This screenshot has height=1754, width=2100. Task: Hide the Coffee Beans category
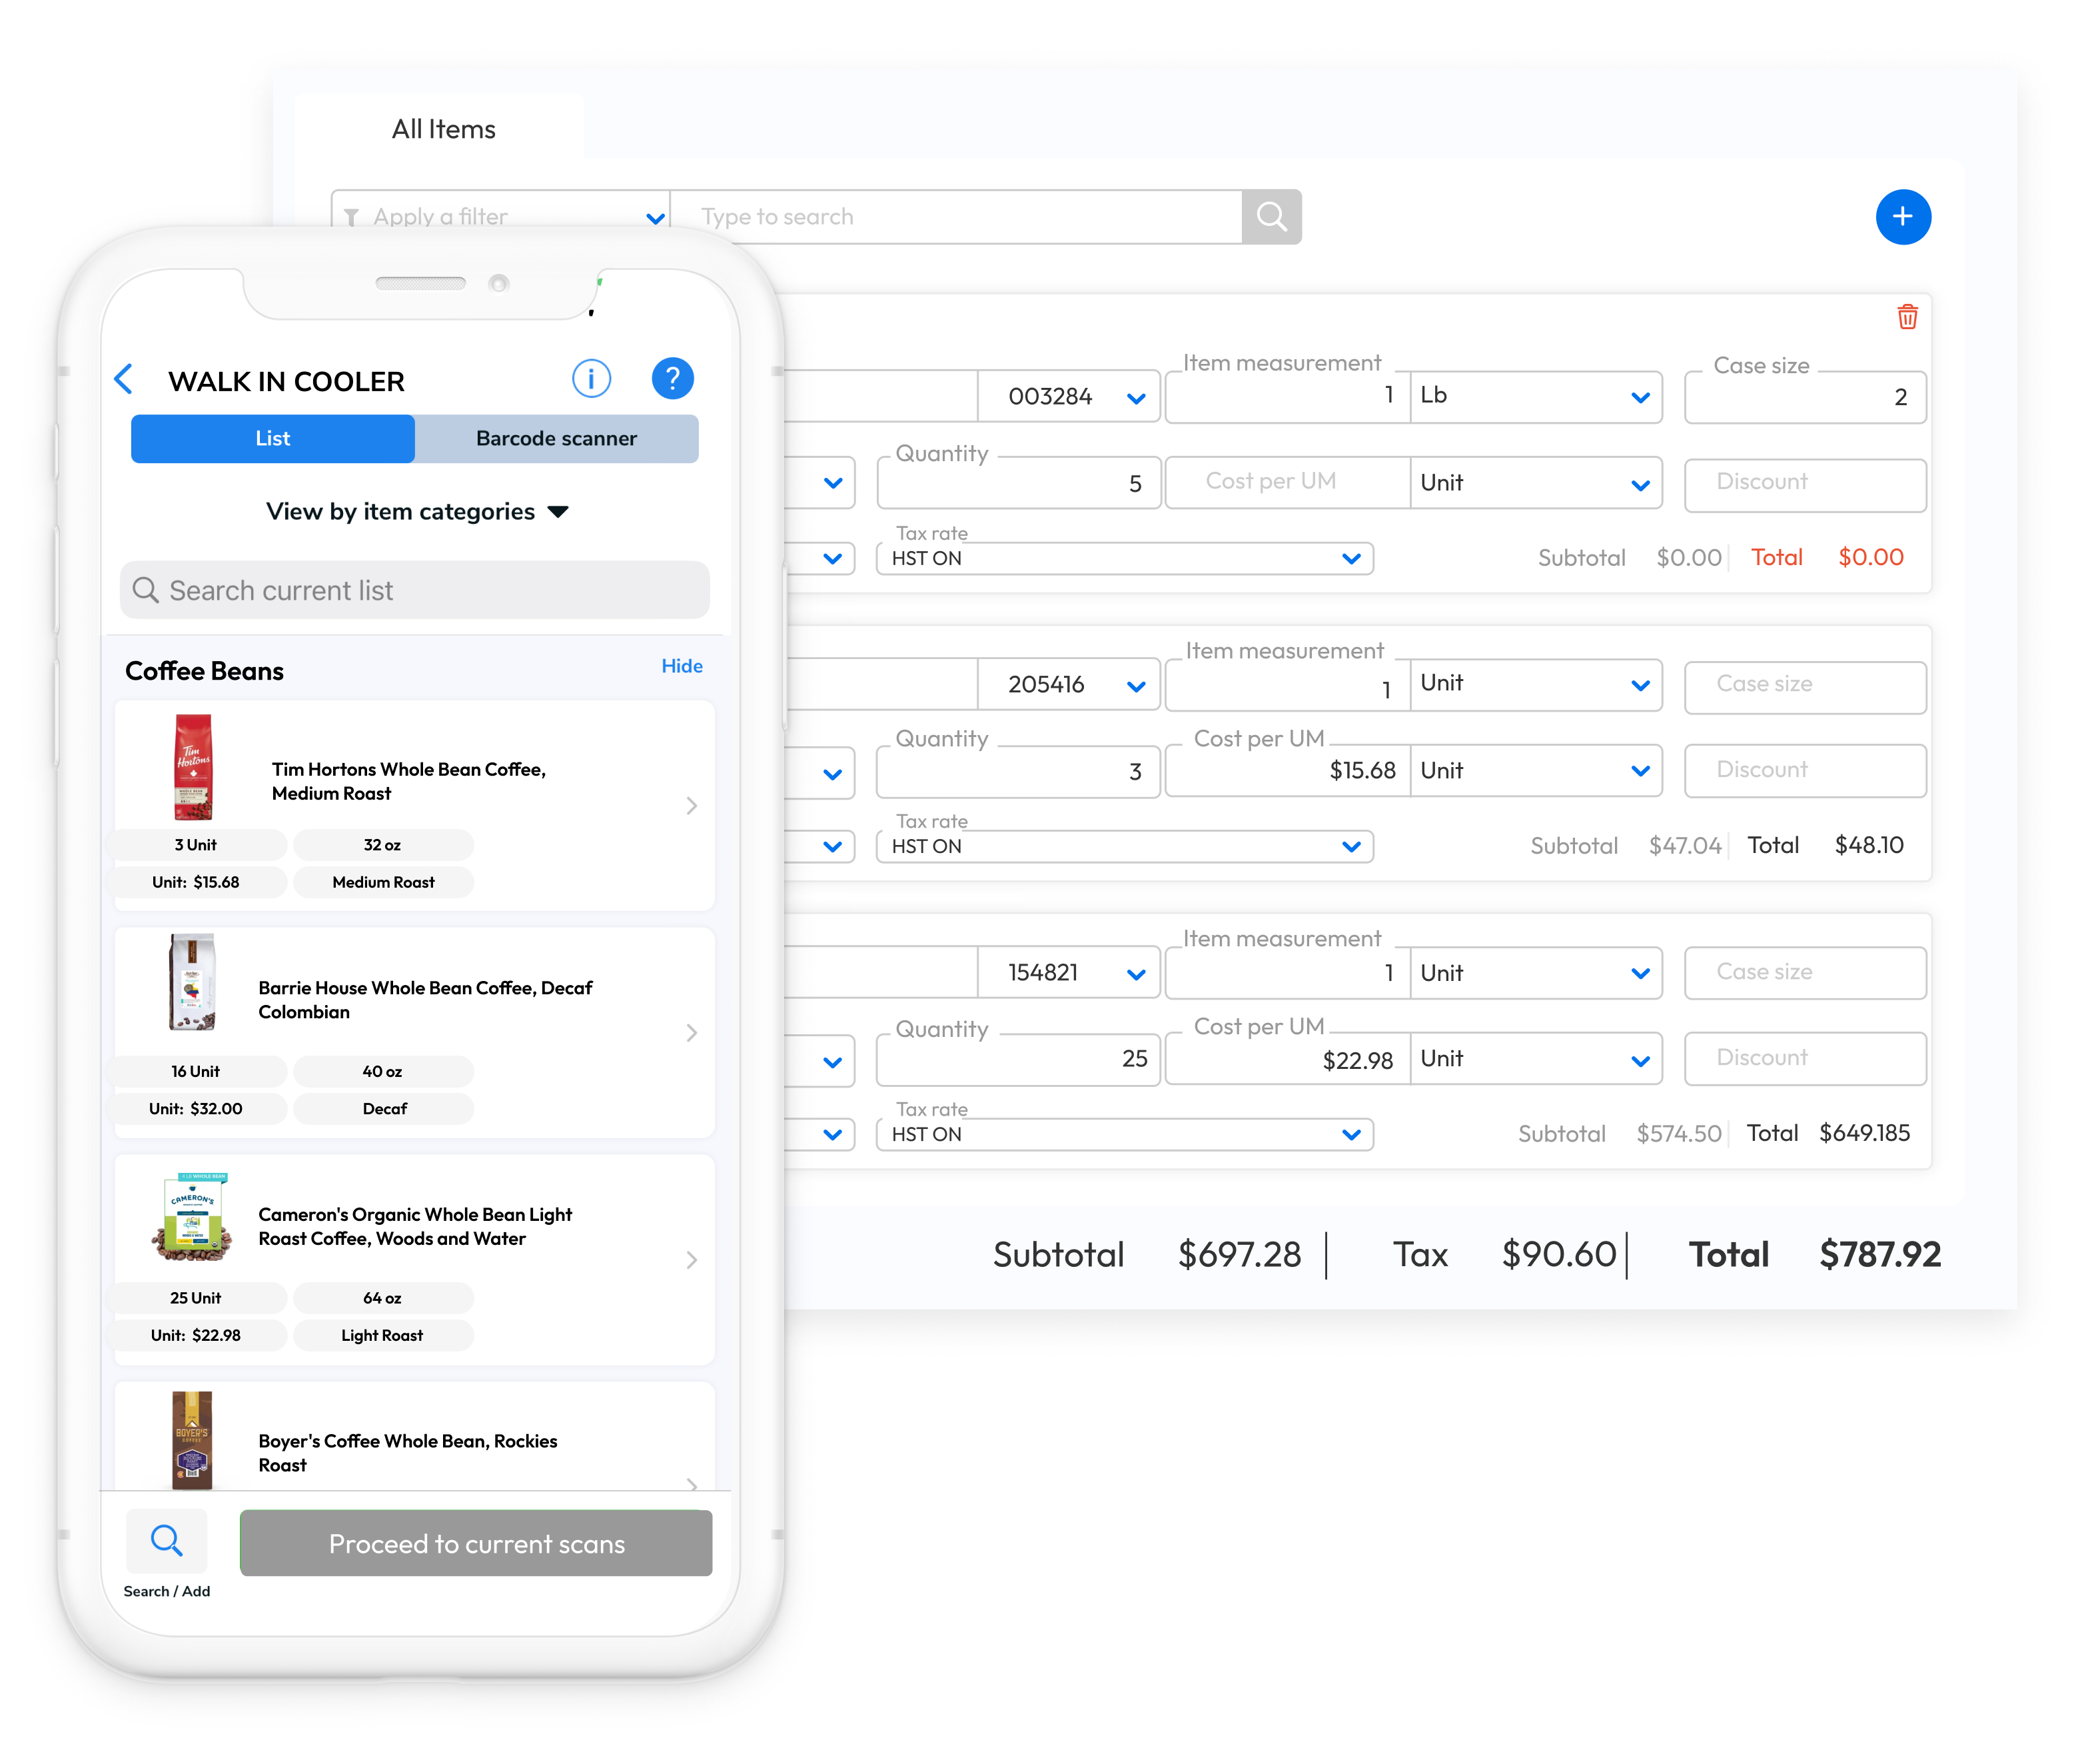pos(681,666)
